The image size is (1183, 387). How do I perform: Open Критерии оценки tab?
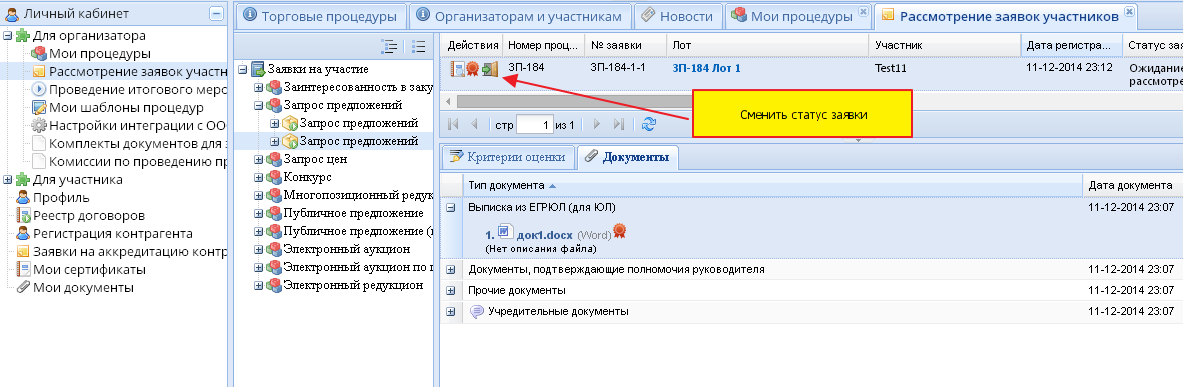(x=508, y=157)
